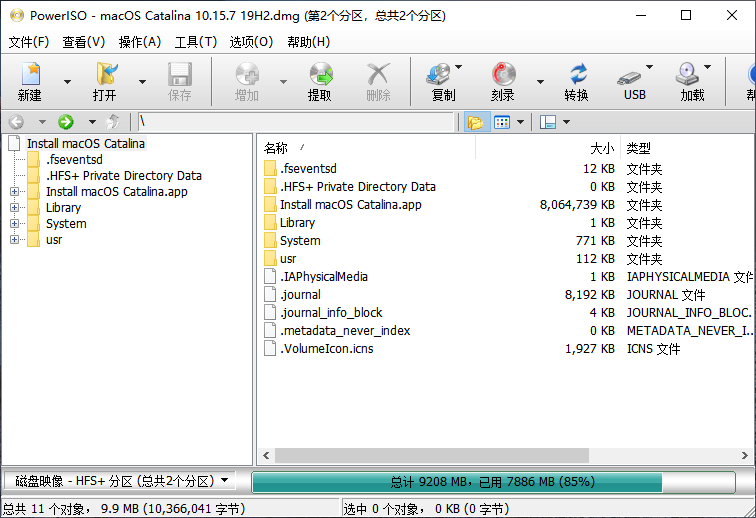Screen dimensions: 756x518
Task: Open the 选项(O) menu
Action: point(251,42)
